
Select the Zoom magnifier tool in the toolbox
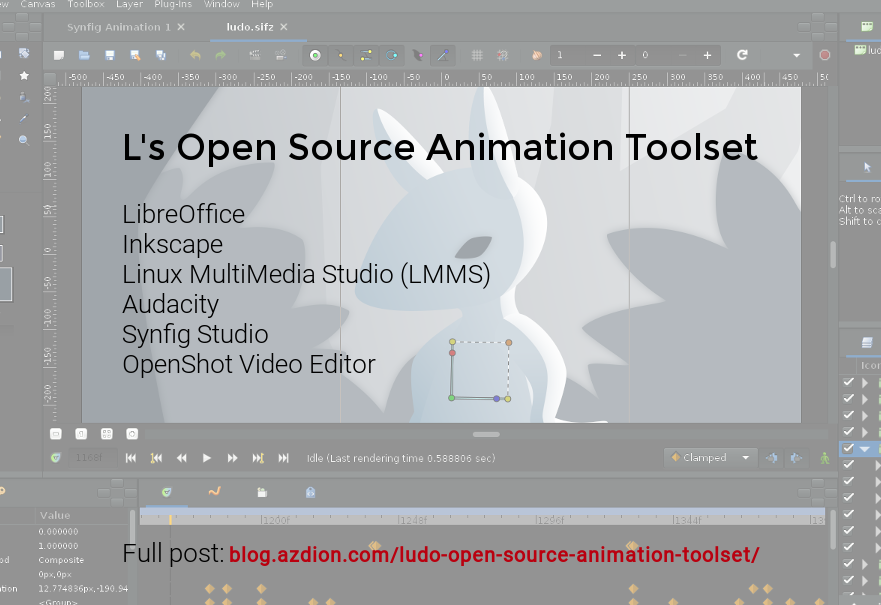(x=24, y=140)
